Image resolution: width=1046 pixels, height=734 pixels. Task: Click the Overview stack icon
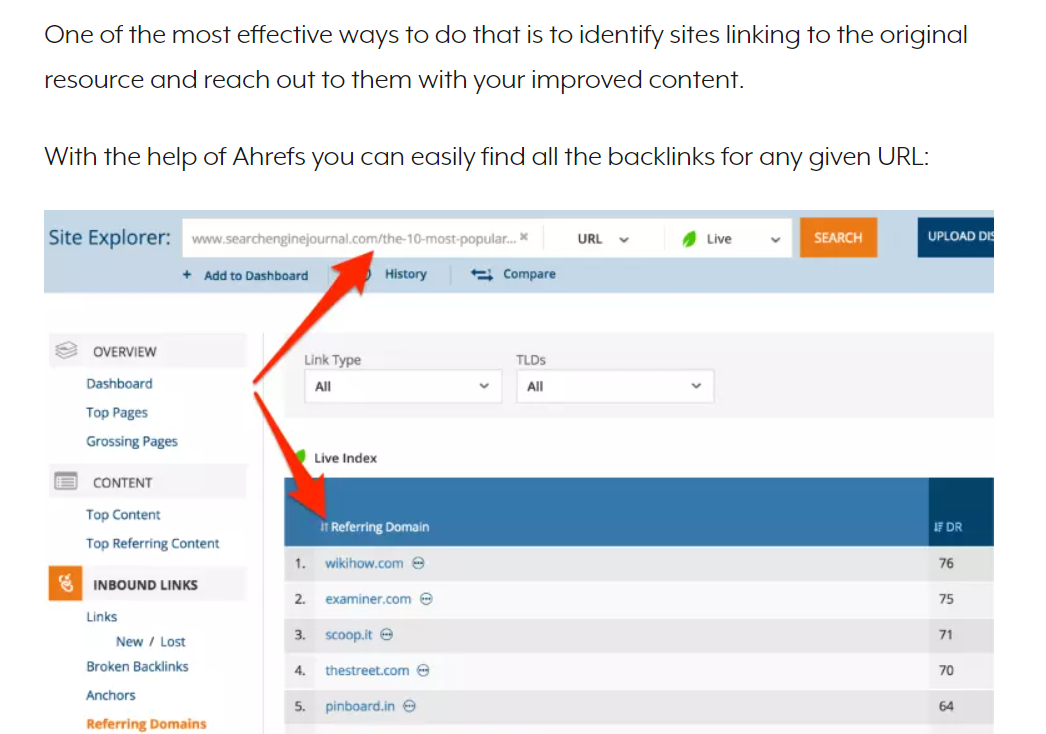click(66, 351)
